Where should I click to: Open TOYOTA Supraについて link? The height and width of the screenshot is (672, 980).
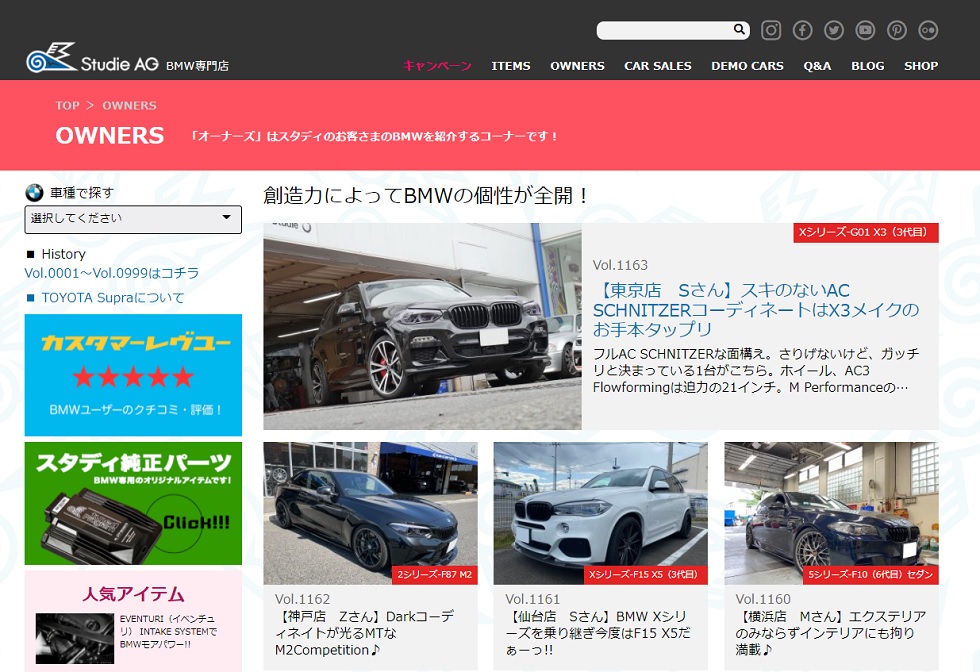click(x=112, y=298)
